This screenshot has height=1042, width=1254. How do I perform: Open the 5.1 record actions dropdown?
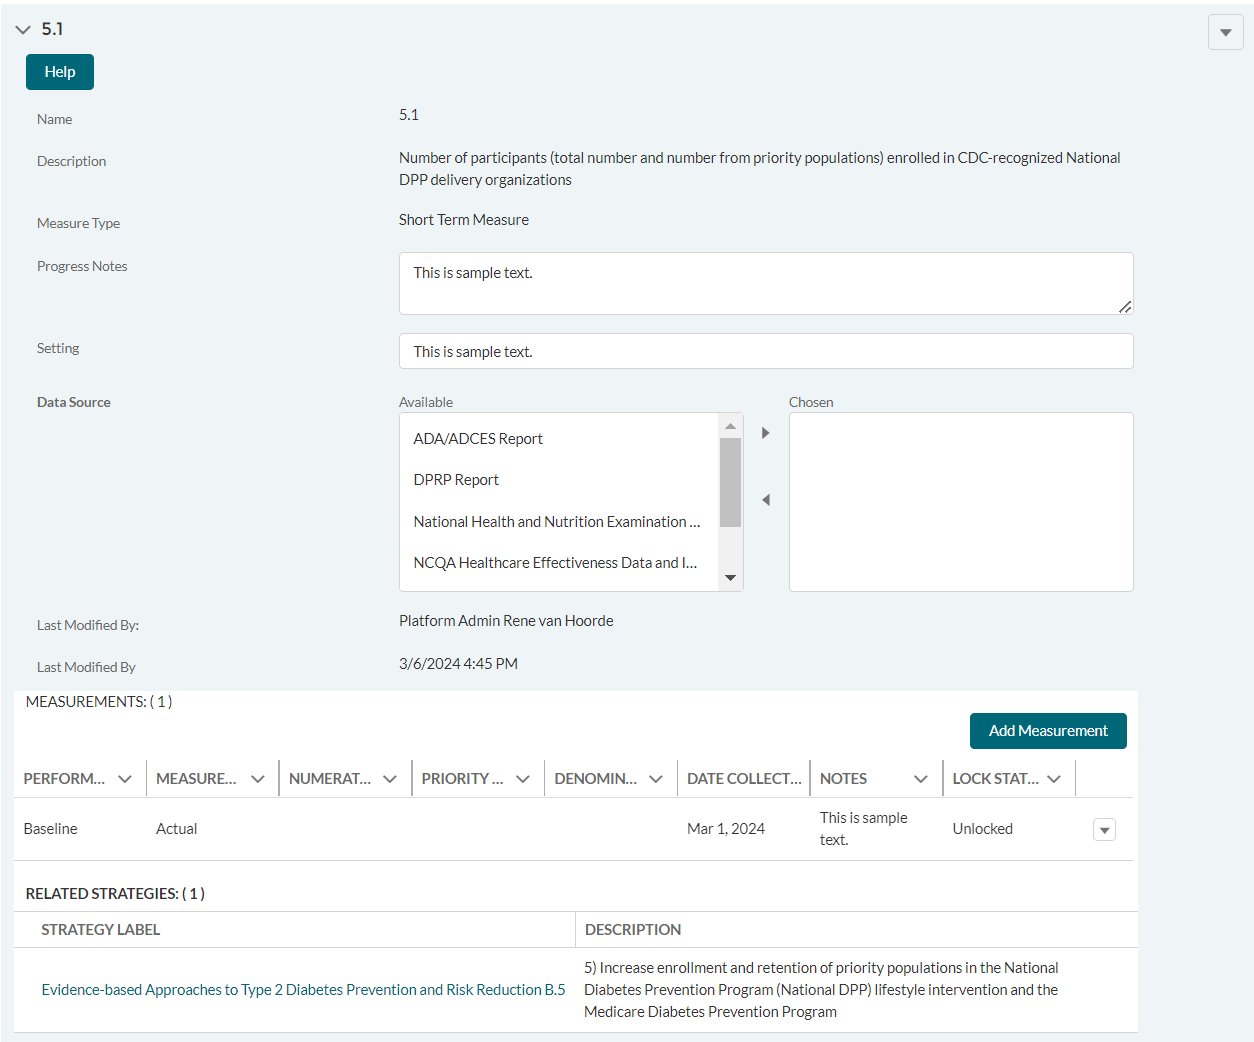[1225, 32]
